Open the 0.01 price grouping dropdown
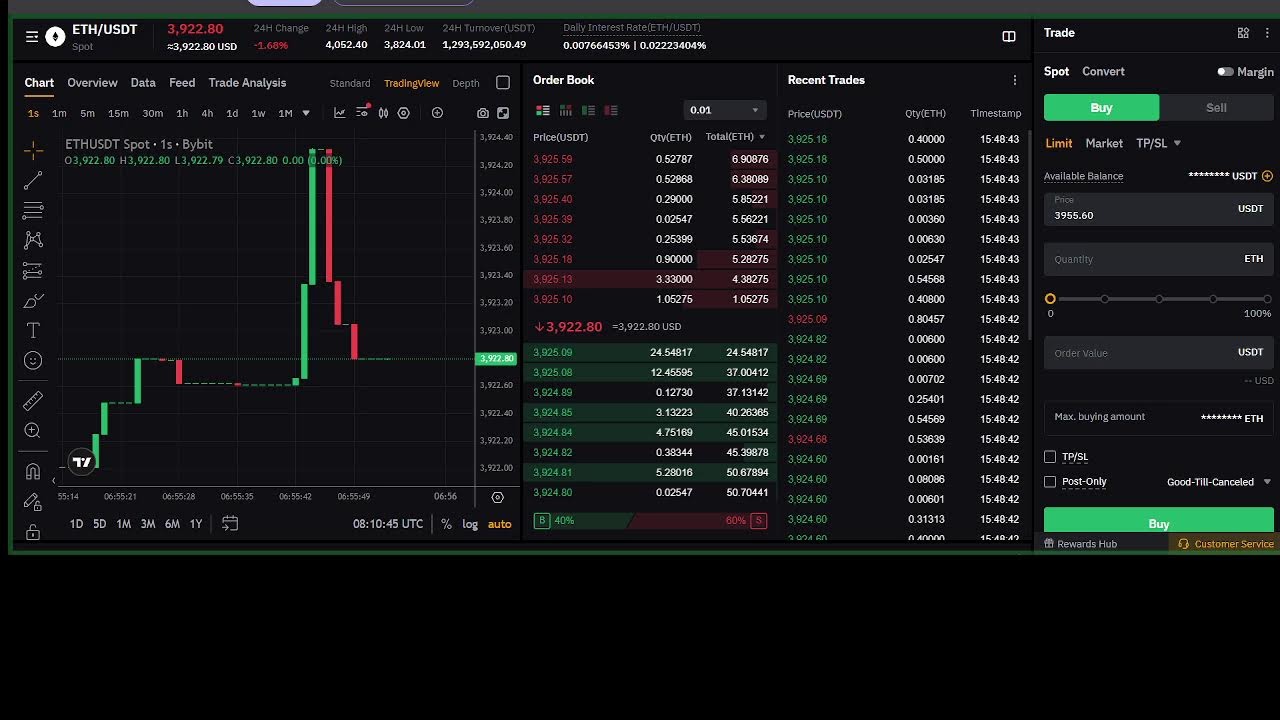The height and width of the screenshot is (720, 1280). point(725,110)
